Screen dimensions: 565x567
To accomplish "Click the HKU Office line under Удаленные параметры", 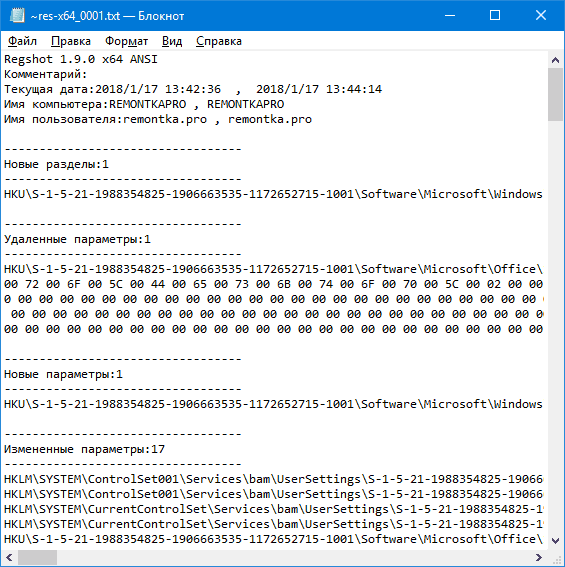I will click(x=273, y=269).
